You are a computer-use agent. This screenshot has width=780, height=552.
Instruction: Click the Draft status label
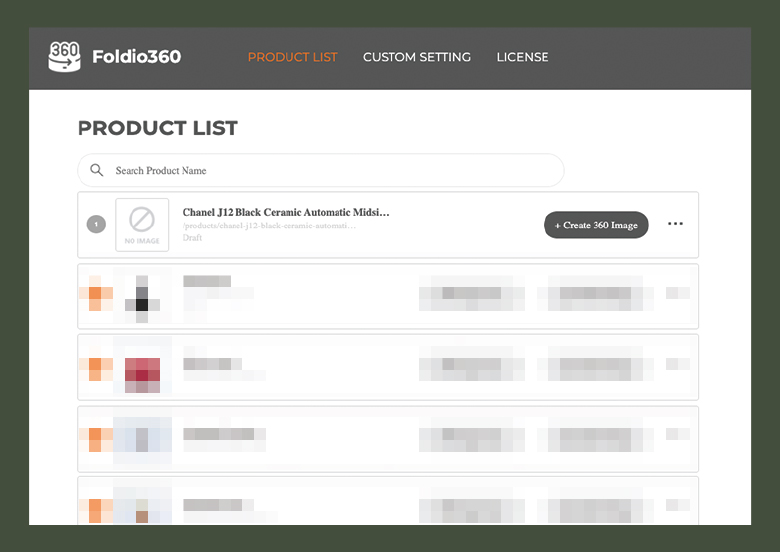pyautogui.click(x=192, y=238)
